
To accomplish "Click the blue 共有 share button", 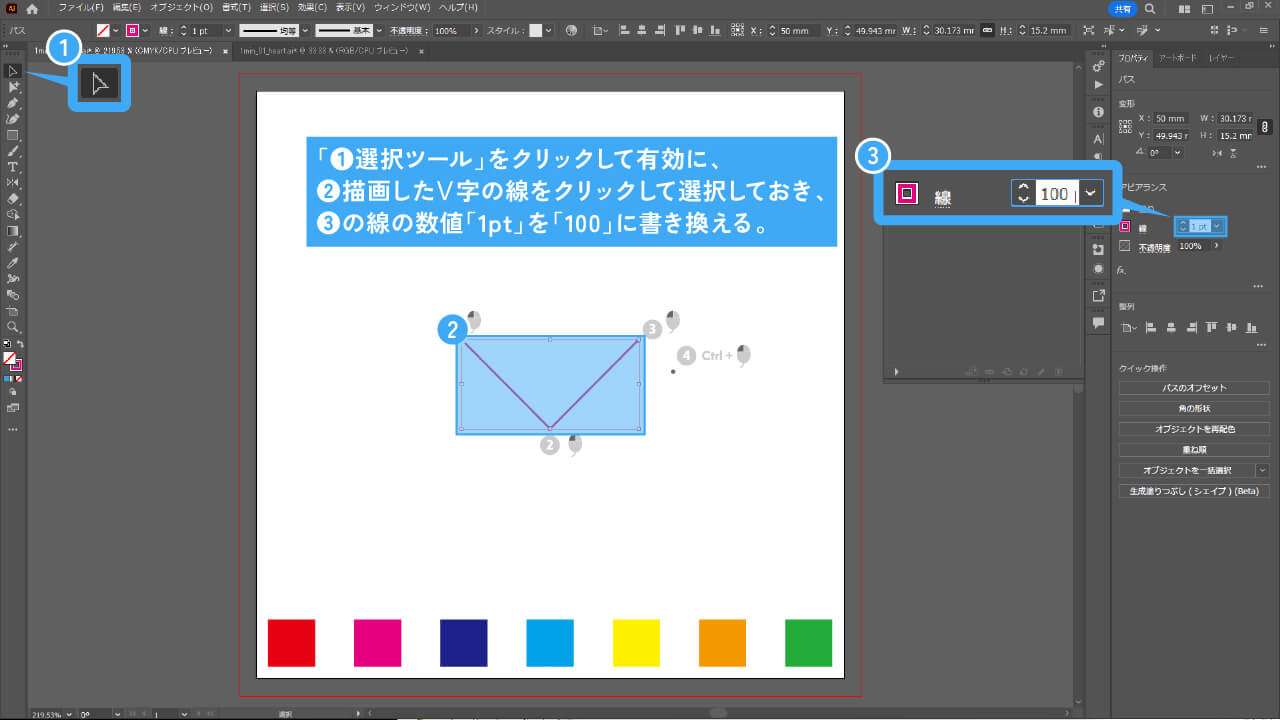I will 1122,8.
